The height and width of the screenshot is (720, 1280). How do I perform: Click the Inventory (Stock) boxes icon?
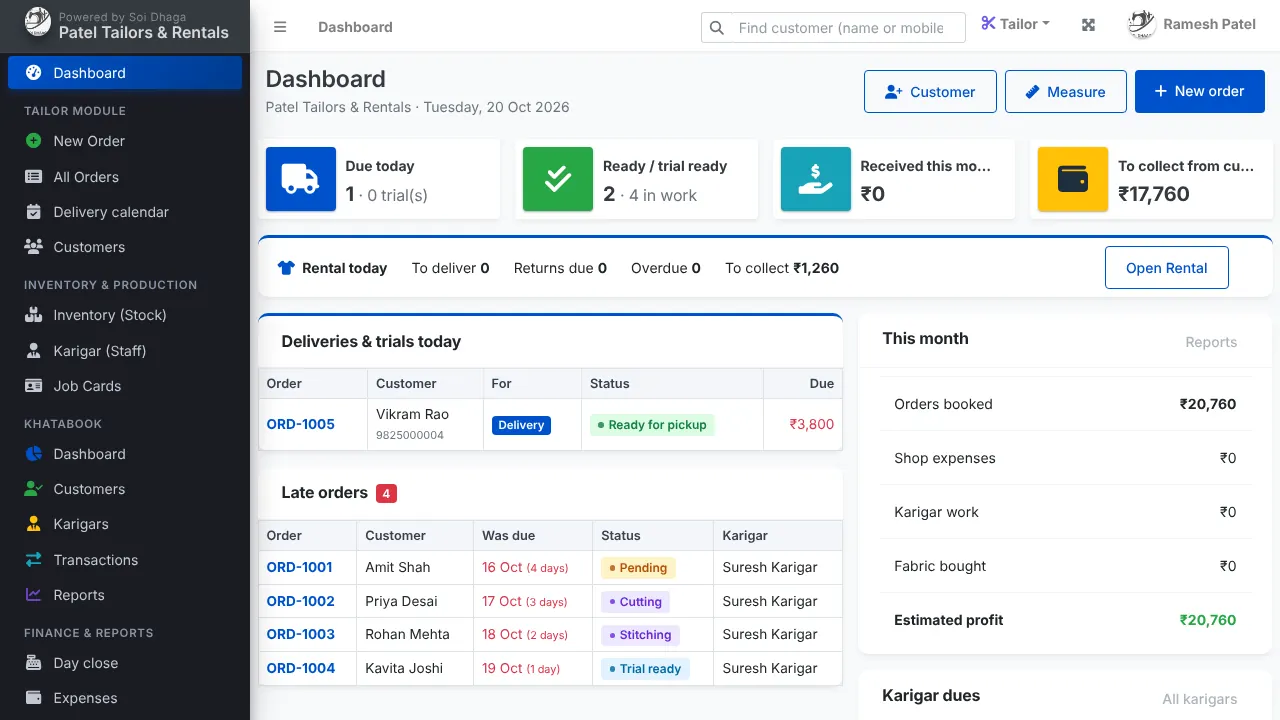(33, 315)
